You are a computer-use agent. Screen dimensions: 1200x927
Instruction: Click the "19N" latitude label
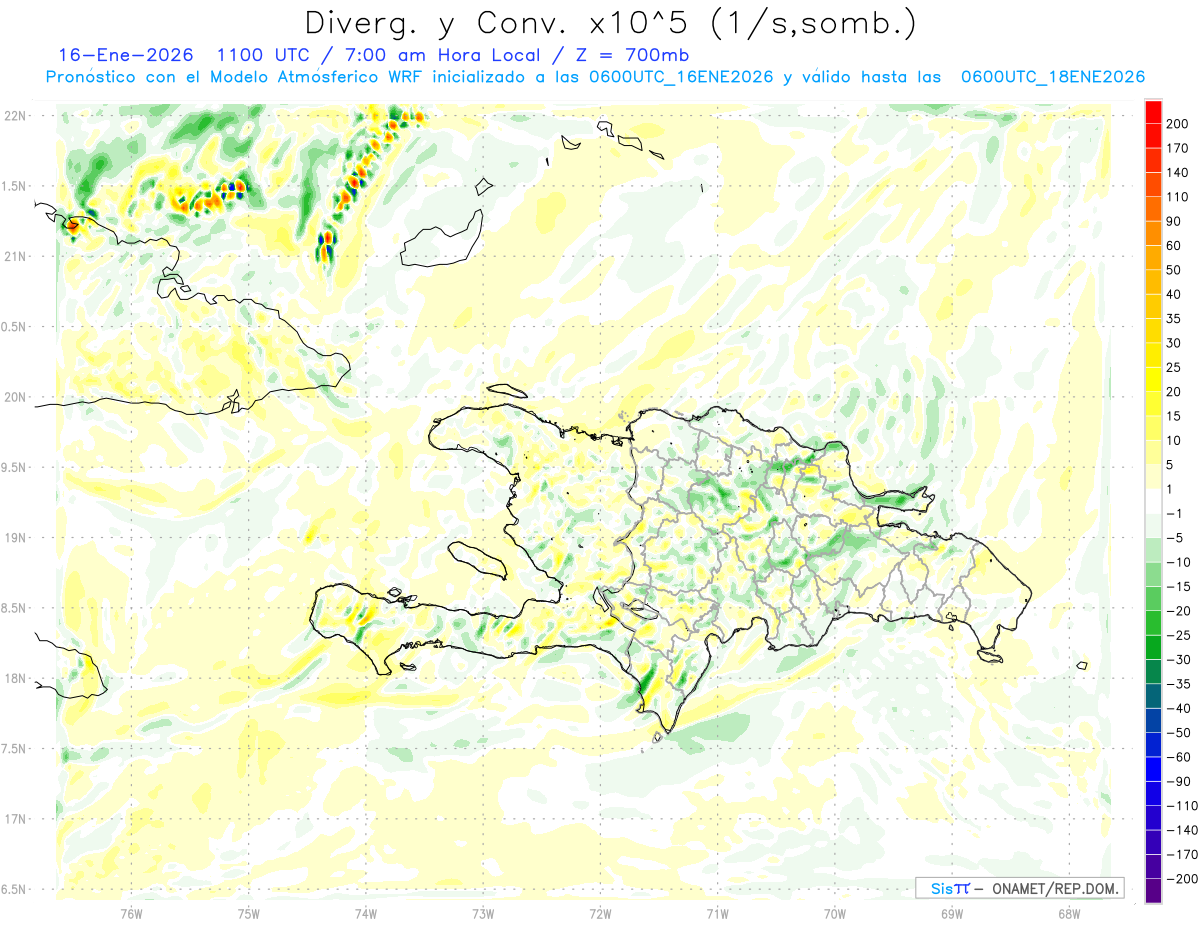15,538
